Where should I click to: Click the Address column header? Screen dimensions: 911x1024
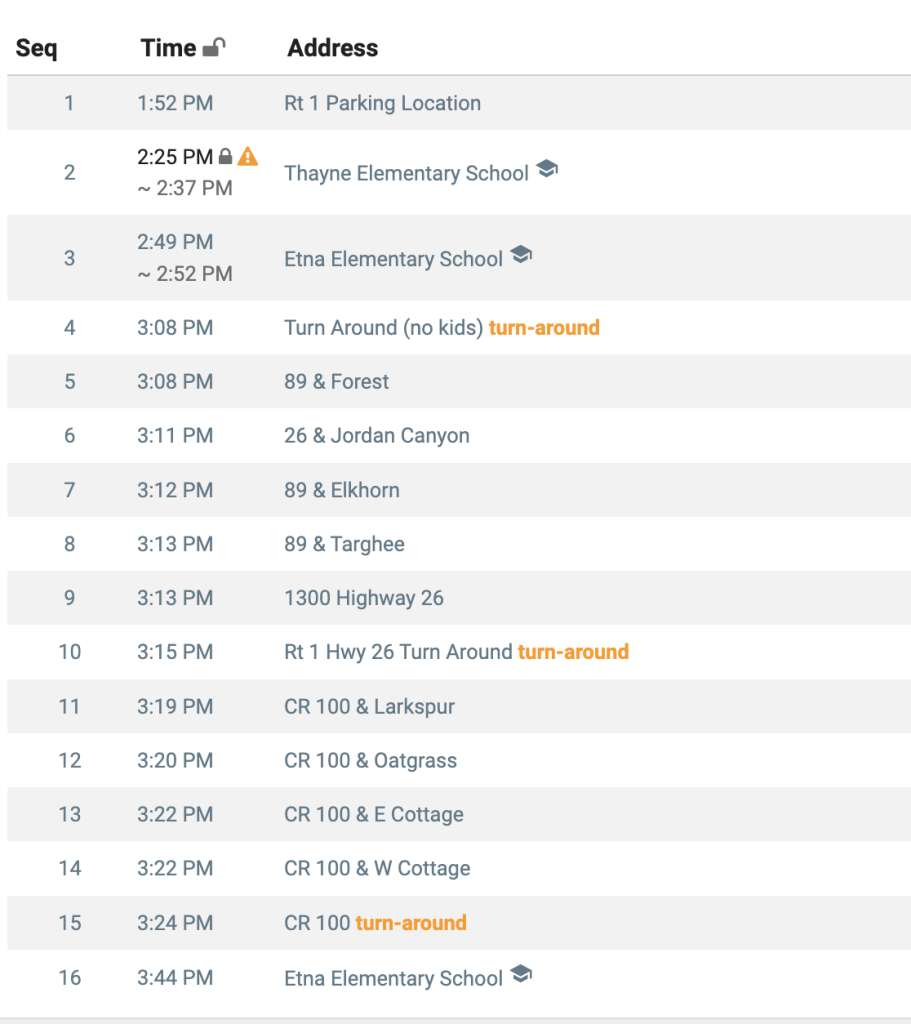click(x=333, y=48)
